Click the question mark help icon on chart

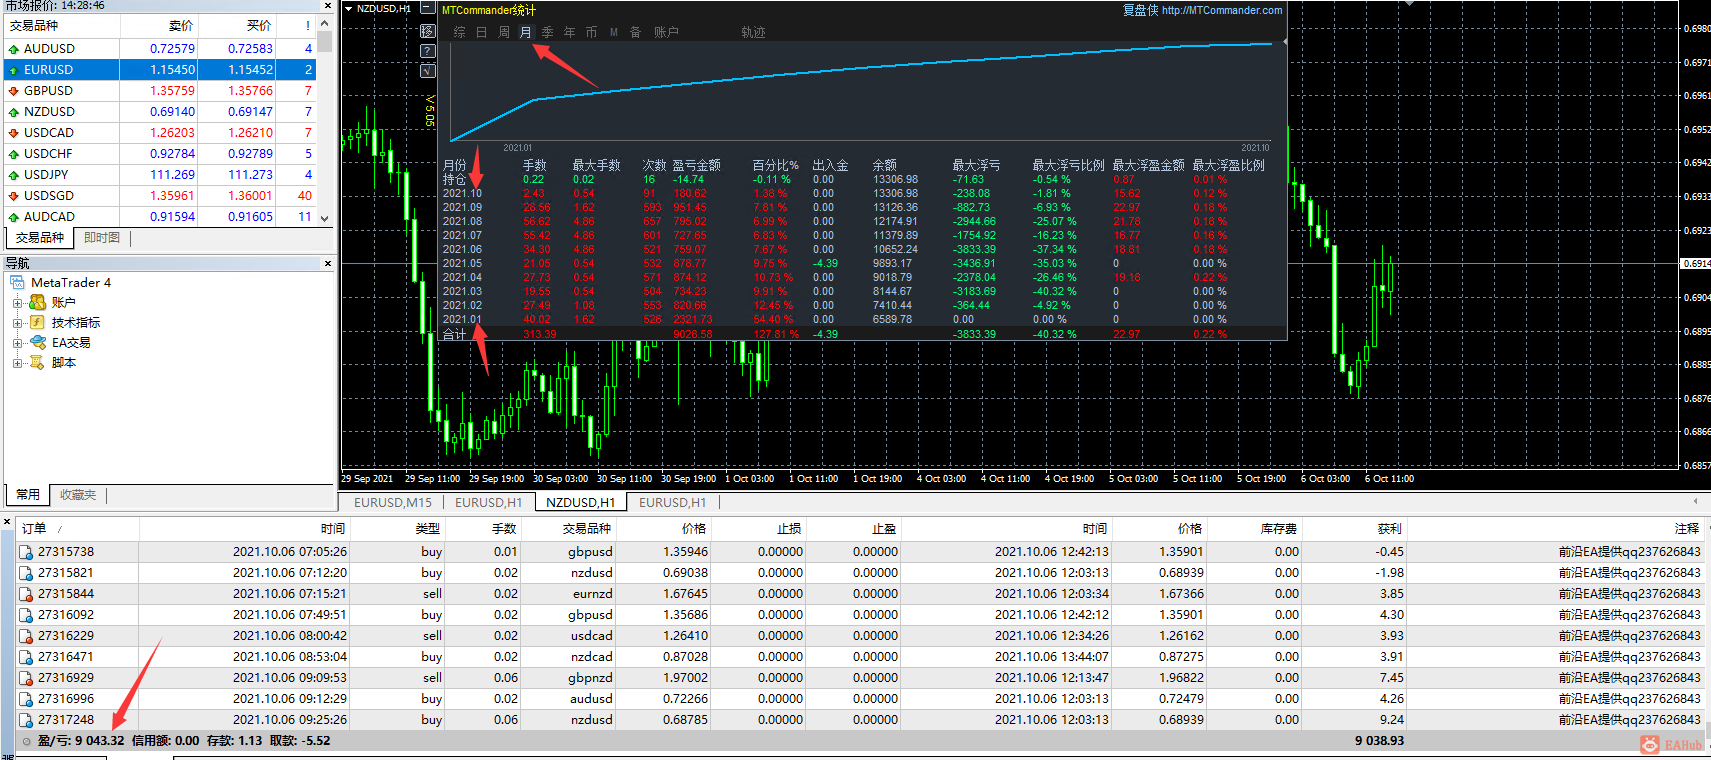428,51
